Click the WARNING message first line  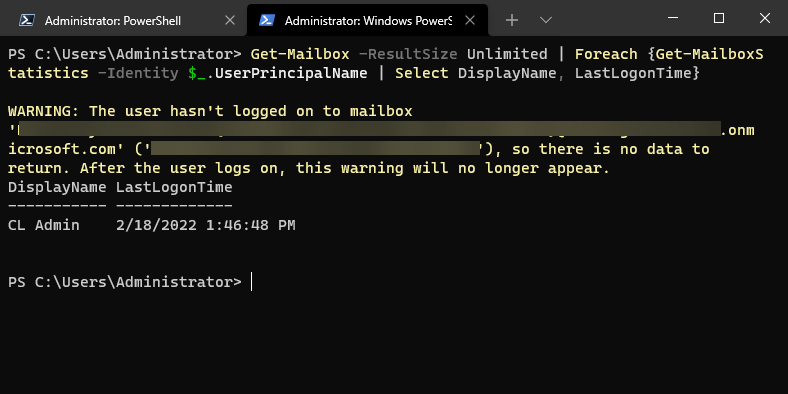(x=210, y=111)
